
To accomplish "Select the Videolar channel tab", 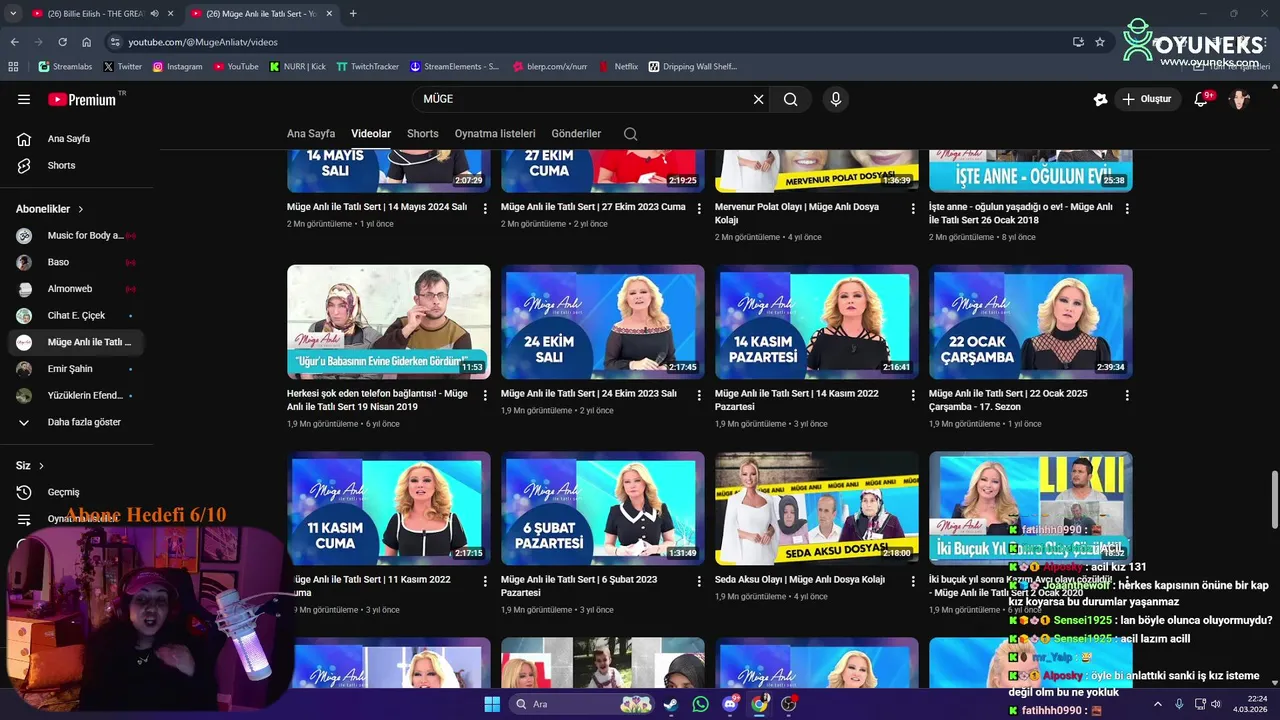I will pos(371,134).
